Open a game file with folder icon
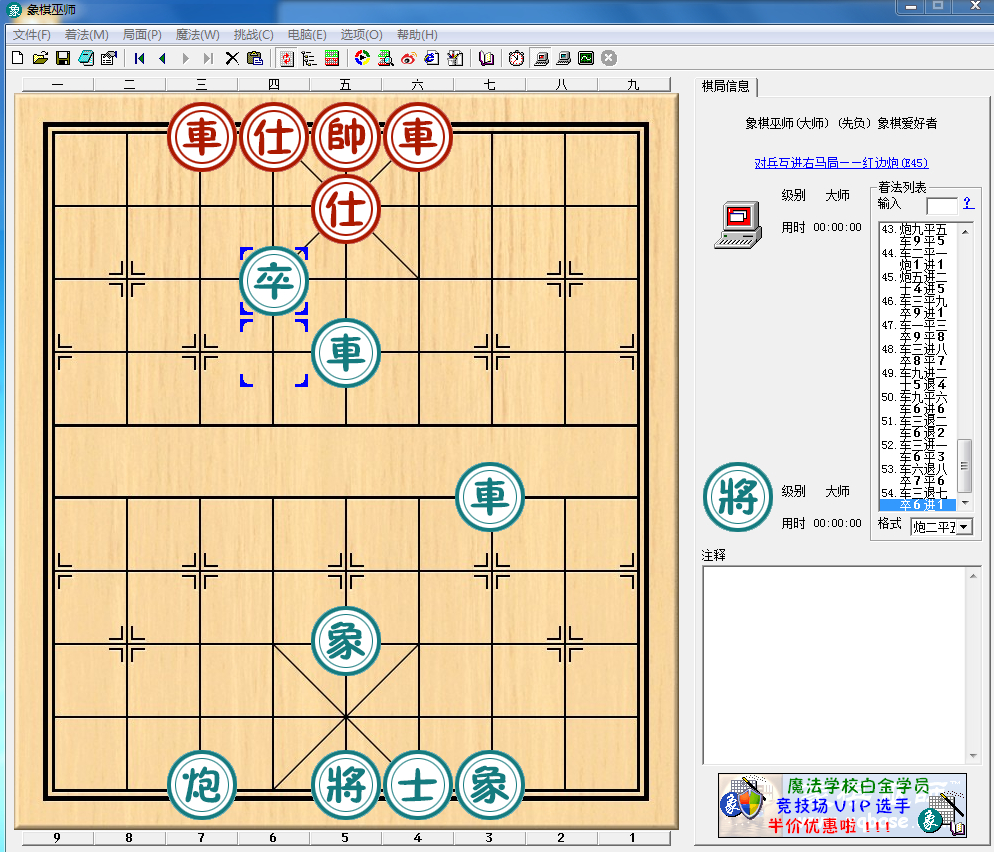The height and width of the screenshot is (852, 994). click(x=40, y=58)
